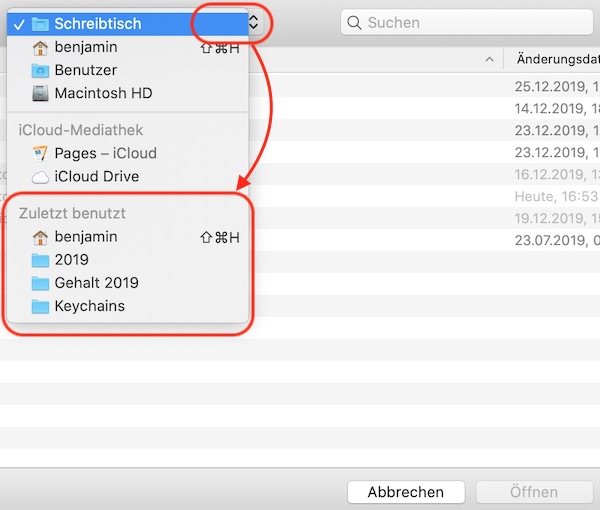Viewport: 600px width, 510px height.
Task: Select Benutzer folder entry
Action: click(128, 70)
